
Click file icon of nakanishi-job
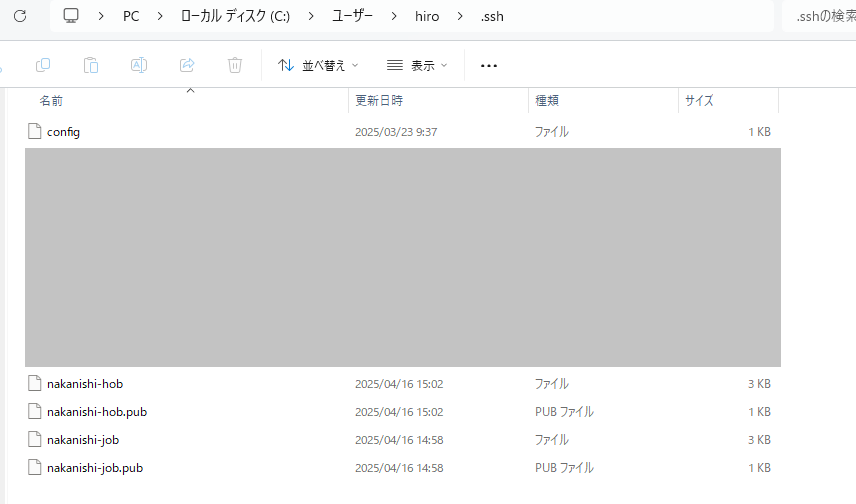pyautogui.click(x=34, y=439)
